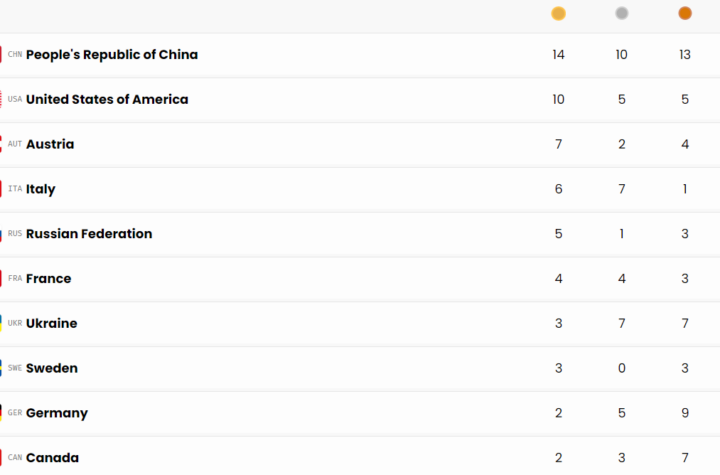Screen dimensions: 720x475
Task: Click the Canada flag icon
Action: [x=2, y=458]
